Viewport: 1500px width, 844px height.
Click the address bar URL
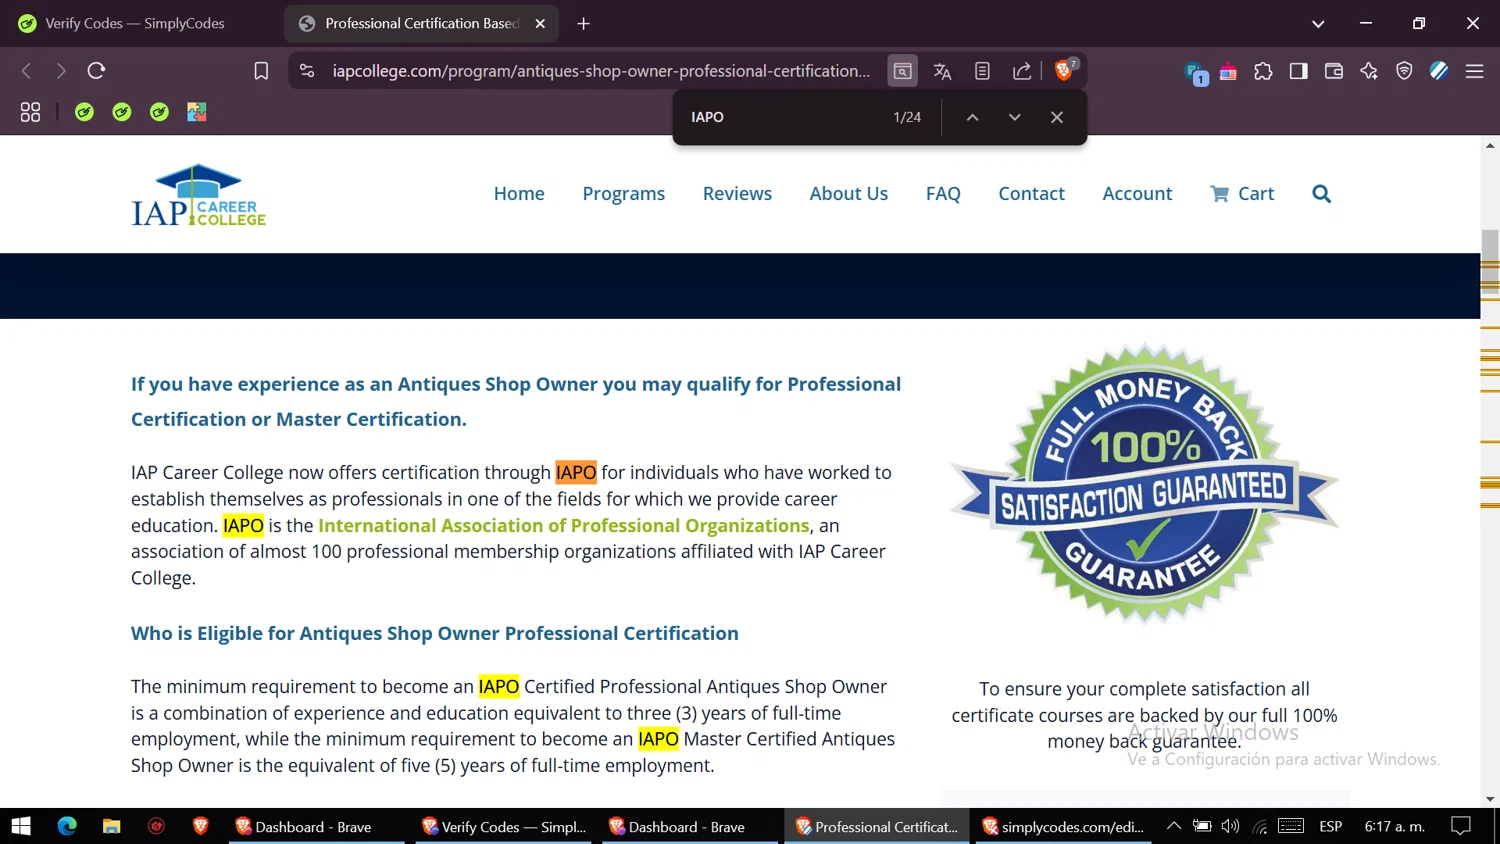[x=601, y=71]
